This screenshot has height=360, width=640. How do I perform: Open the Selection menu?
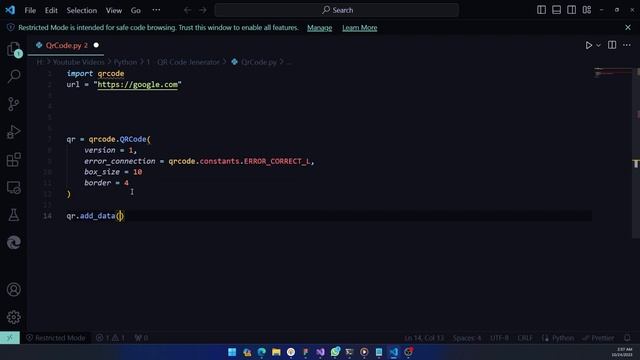(x=82, y=10)
